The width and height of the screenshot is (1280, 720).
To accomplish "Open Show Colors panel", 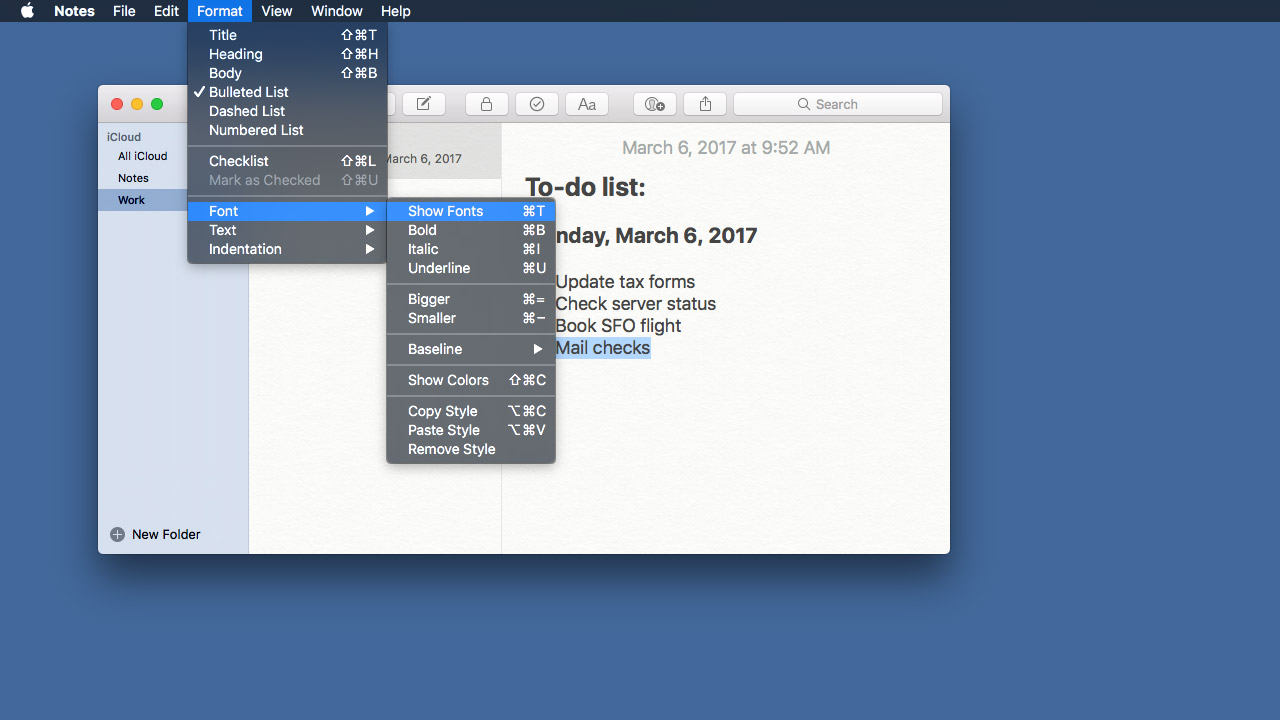I will pos(471,380).
